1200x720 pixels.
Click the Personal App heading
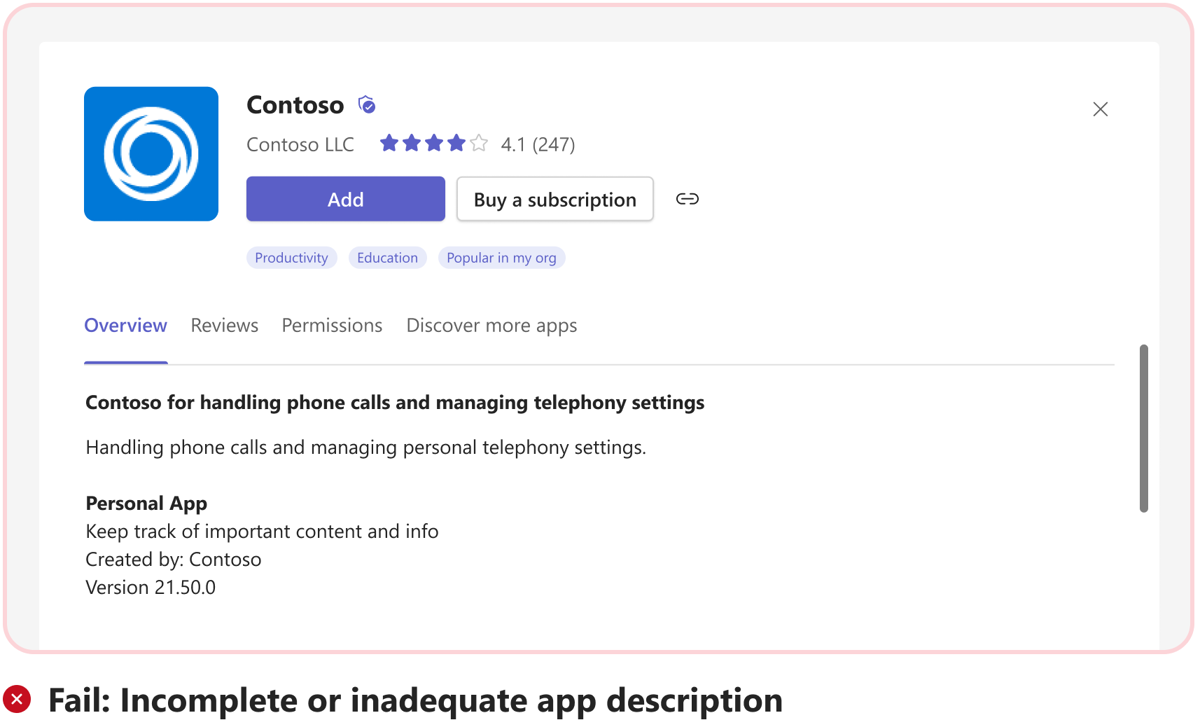(x=146, y=503)
